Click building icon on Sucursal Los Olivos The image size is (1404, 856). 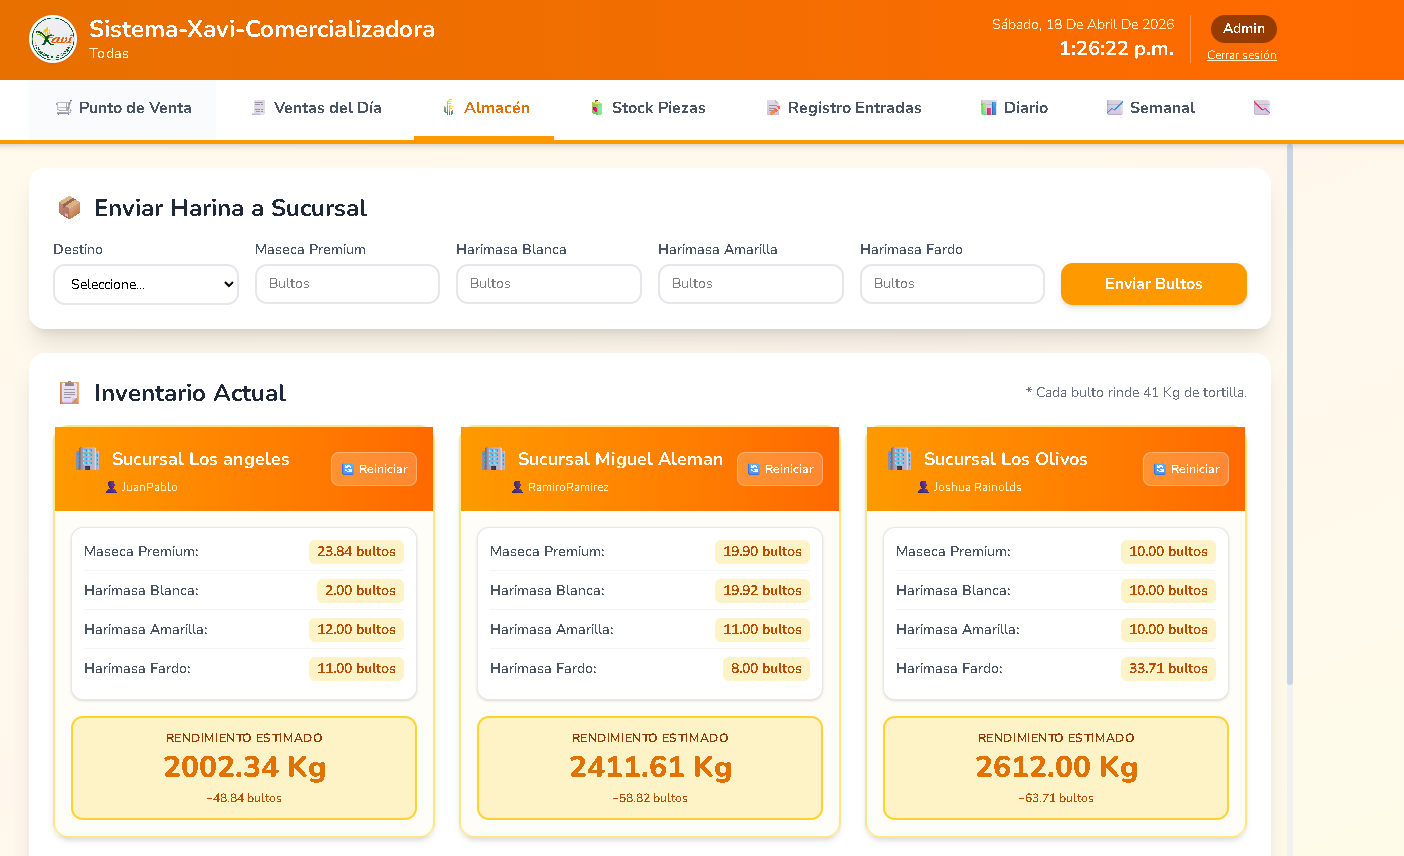point(899,459)
